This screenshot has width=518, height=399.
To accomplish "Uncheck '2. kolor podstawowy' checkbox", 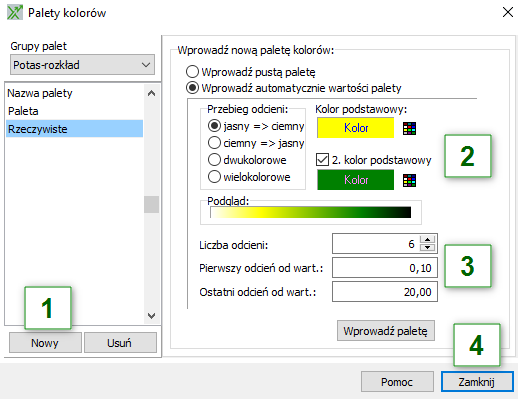I will click(322, 160).
